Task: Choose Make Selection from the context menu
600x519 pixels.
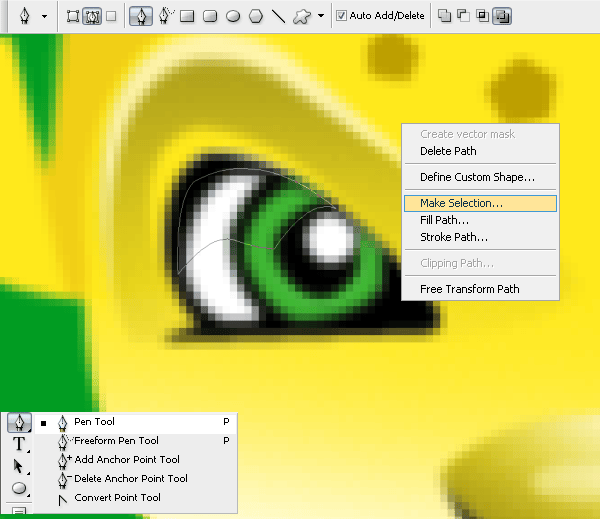Action: (x=461, y=203)
